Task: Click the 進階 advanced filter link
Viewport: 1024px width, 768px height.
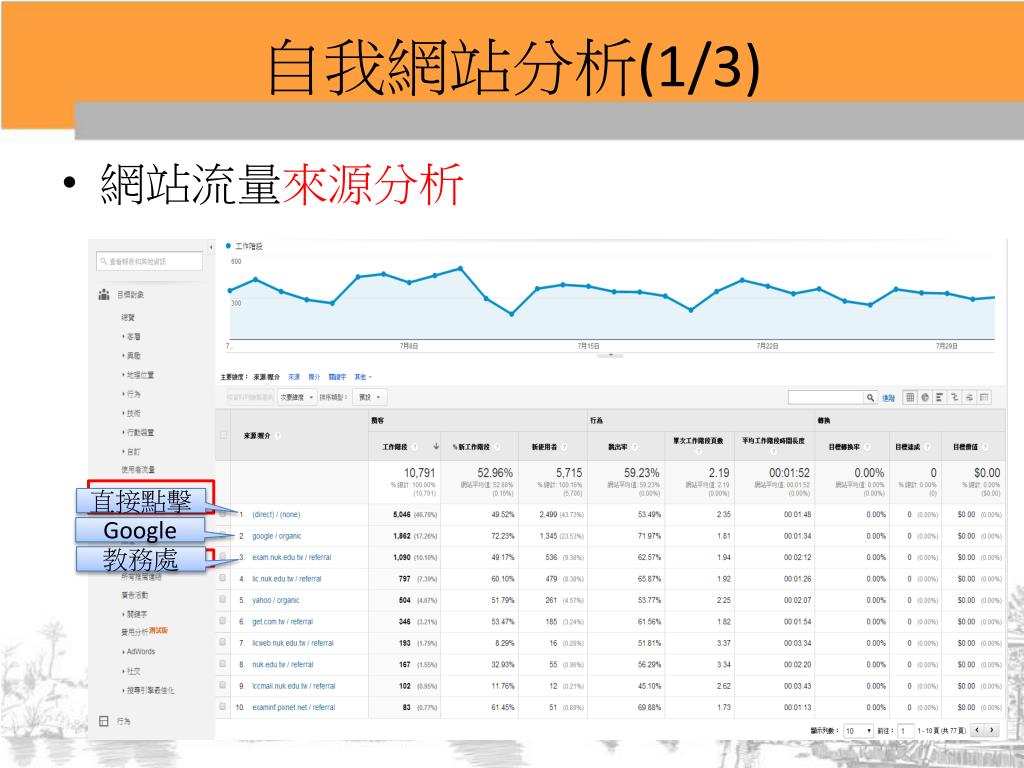Action: click(888, 398)
